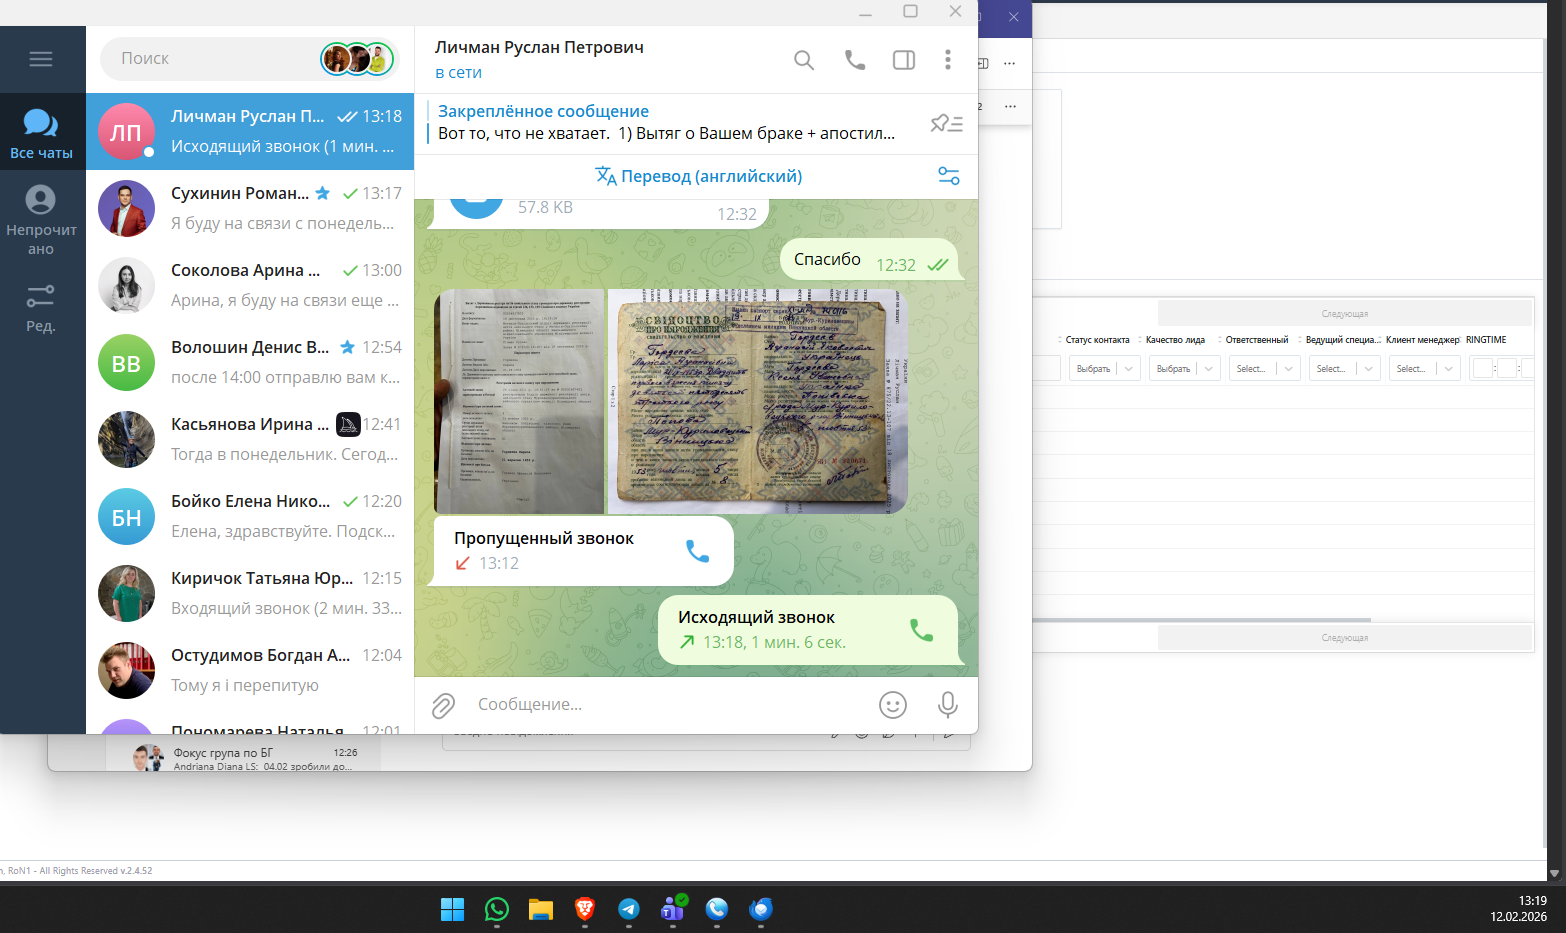
Task: Click the bottom Следующая button
Action: tap(1345, 637)
